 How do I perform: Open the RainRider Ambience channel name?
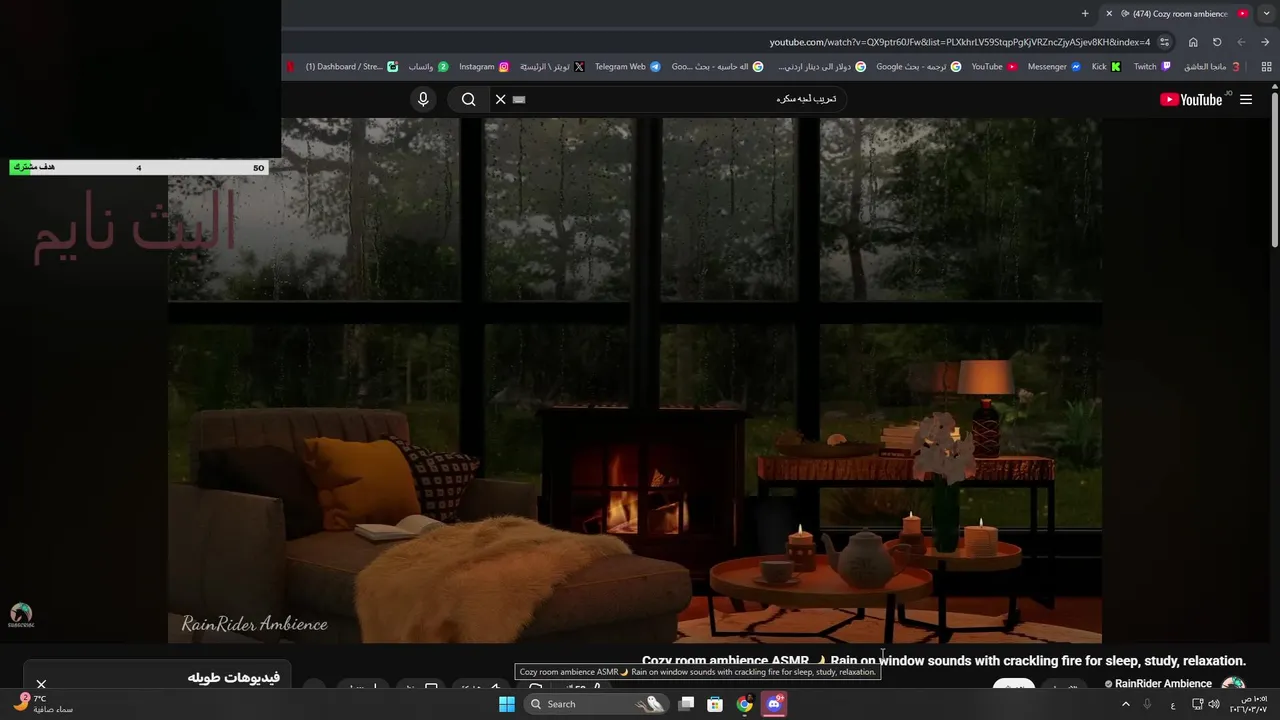click(x=1163, y=684)
